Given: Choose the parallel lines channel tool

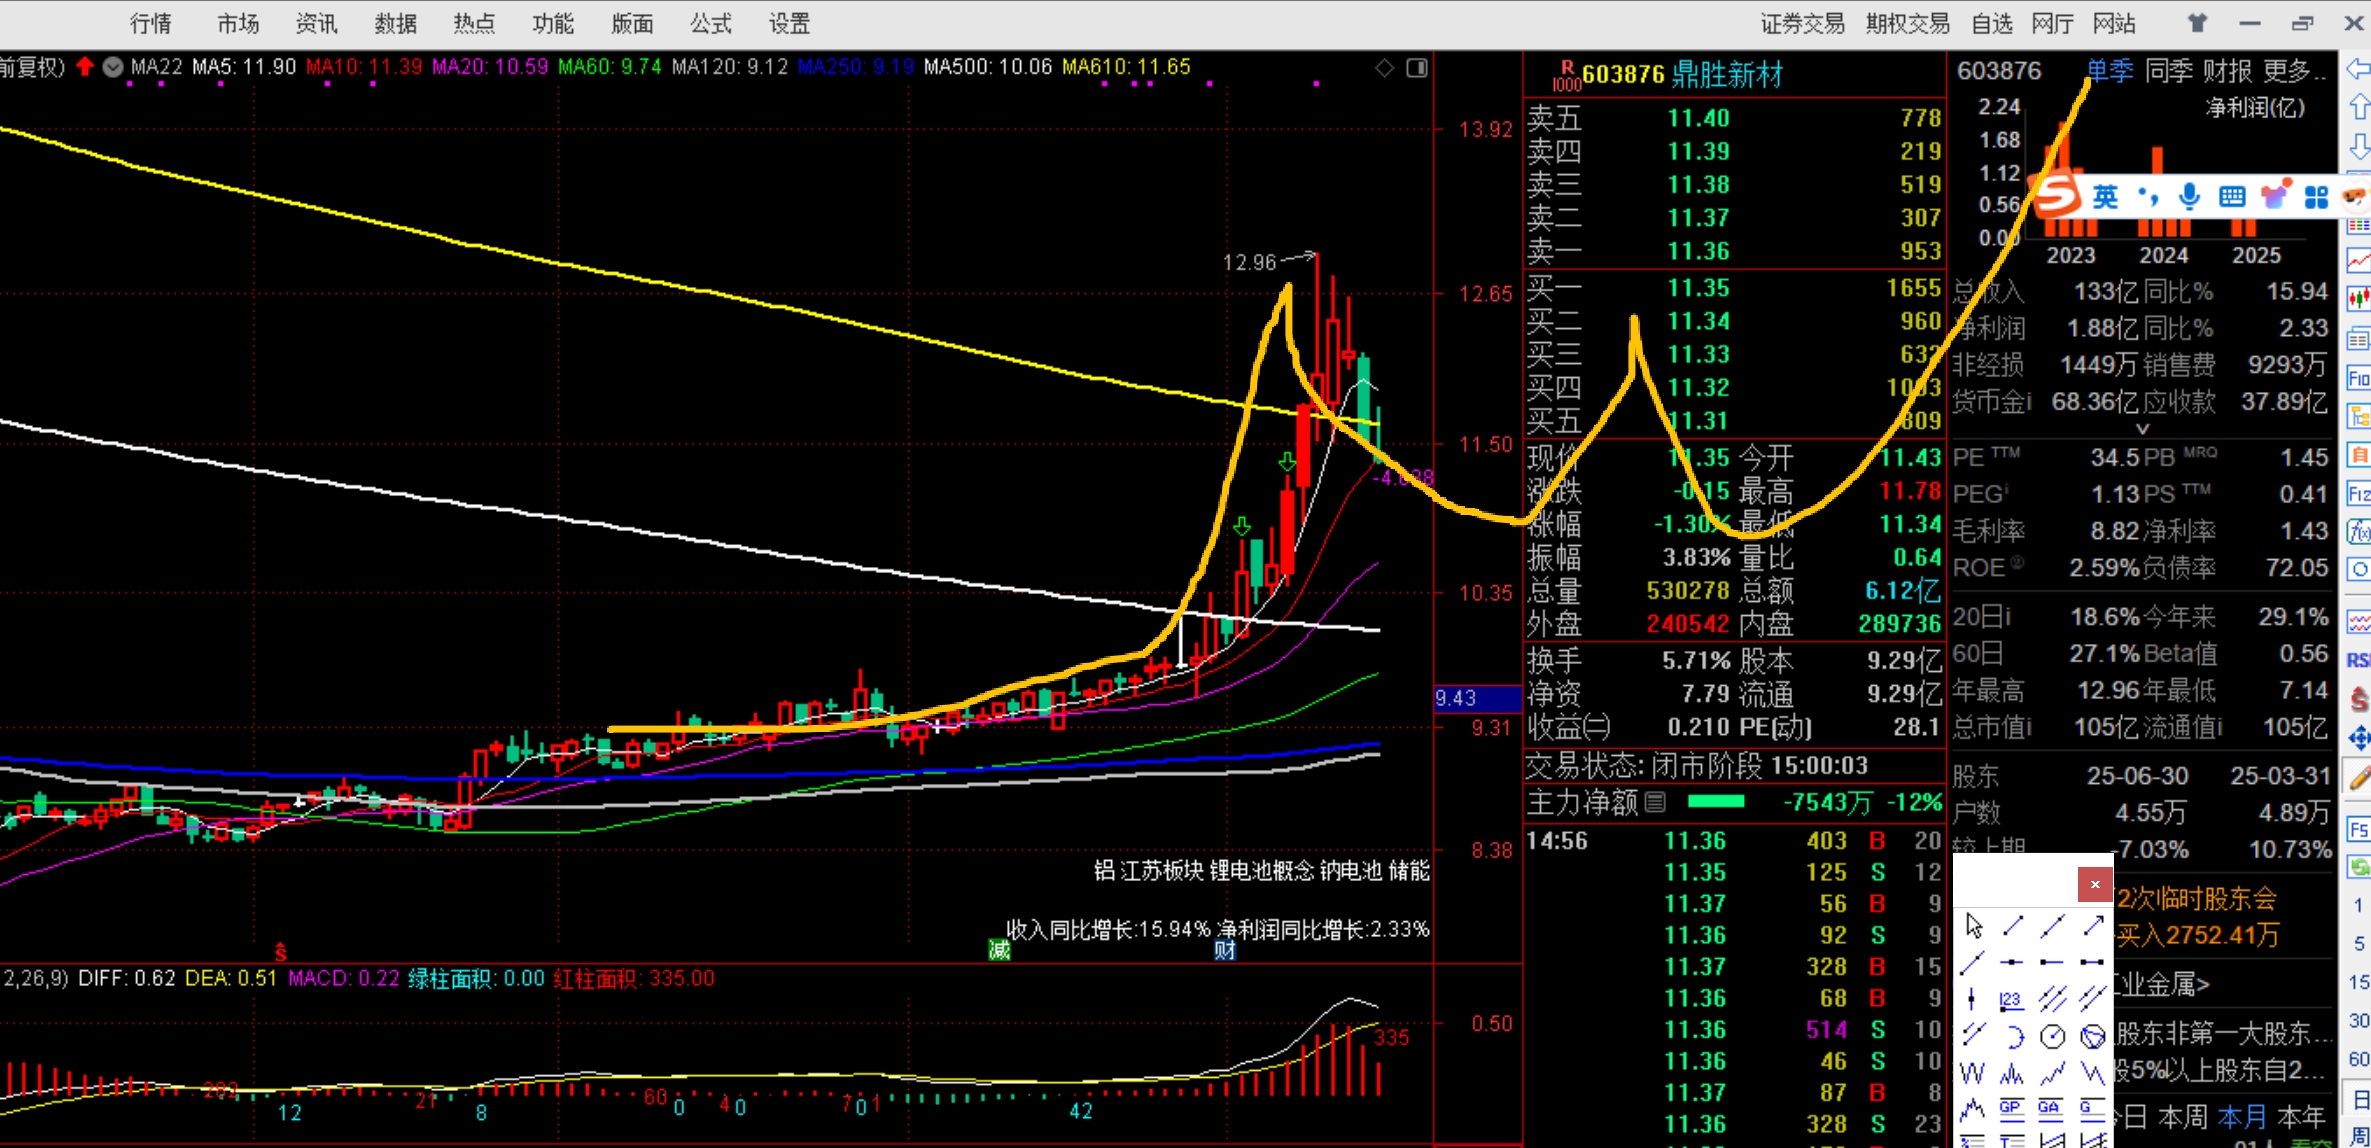Looking at the screenshot, I should (2052, 998).
